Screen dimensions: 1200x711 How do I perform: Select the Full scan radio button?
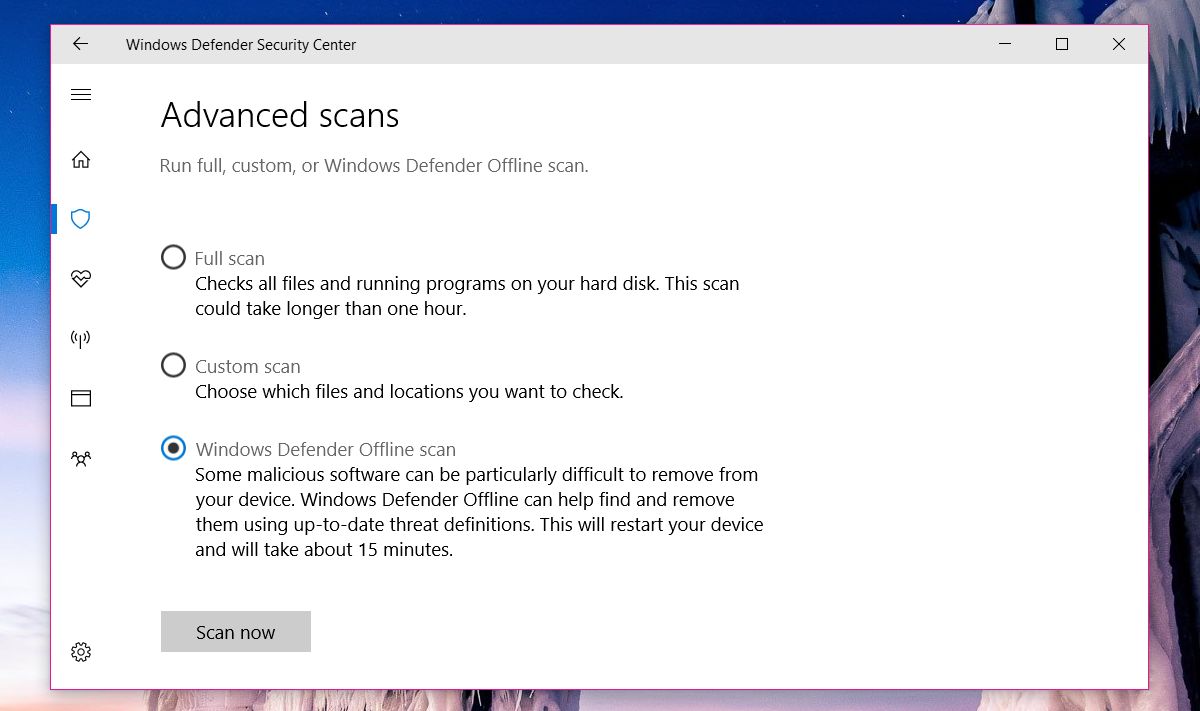tap(173, 258)
